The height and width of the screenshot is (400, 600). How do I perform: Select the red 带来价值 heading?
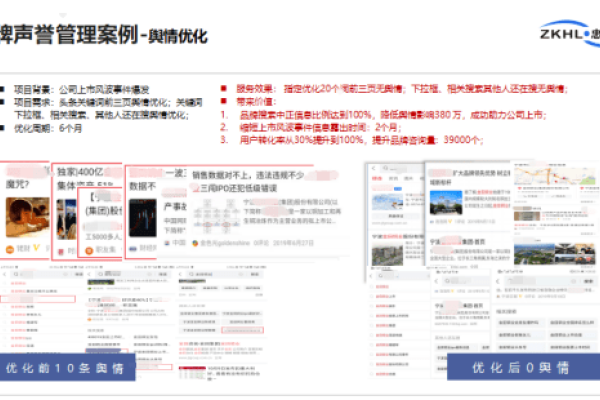click(256, 101)
